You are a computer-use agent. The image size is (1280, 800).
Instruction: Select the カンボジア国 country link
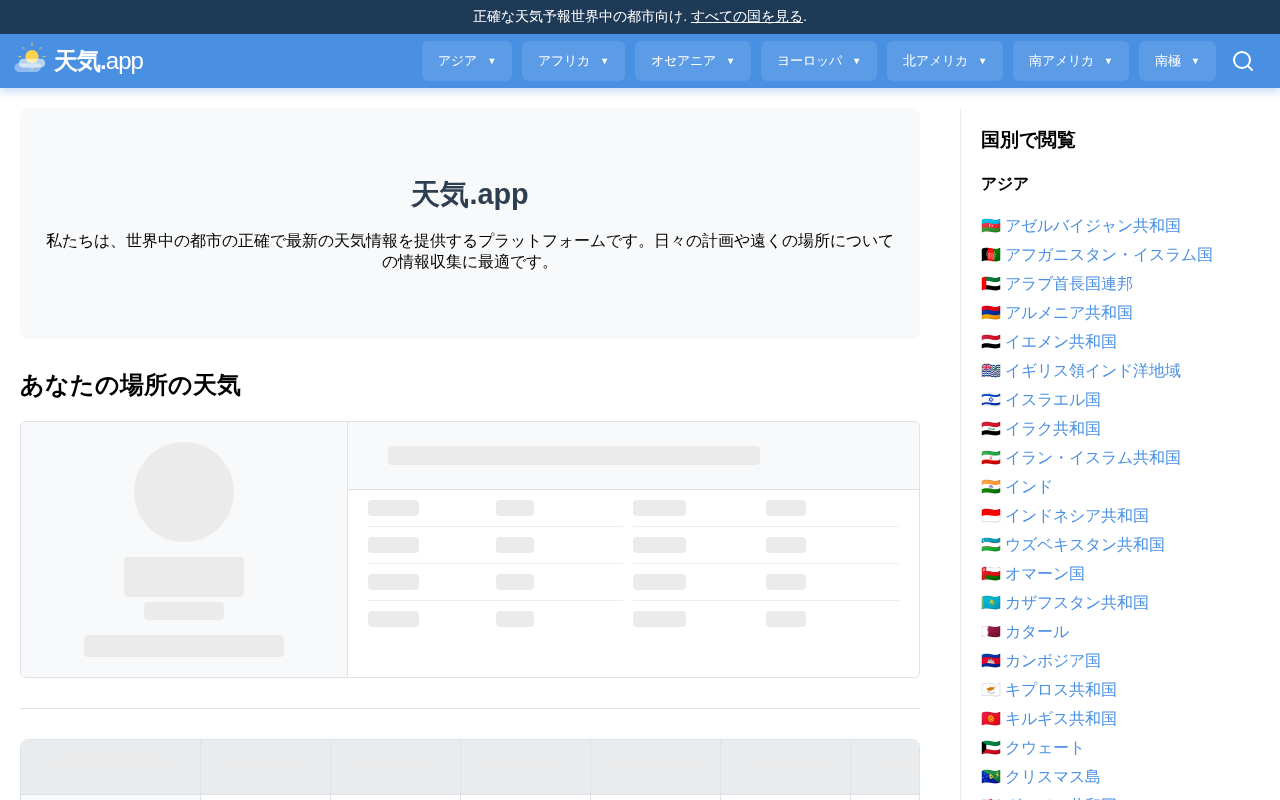point(1053,661)
